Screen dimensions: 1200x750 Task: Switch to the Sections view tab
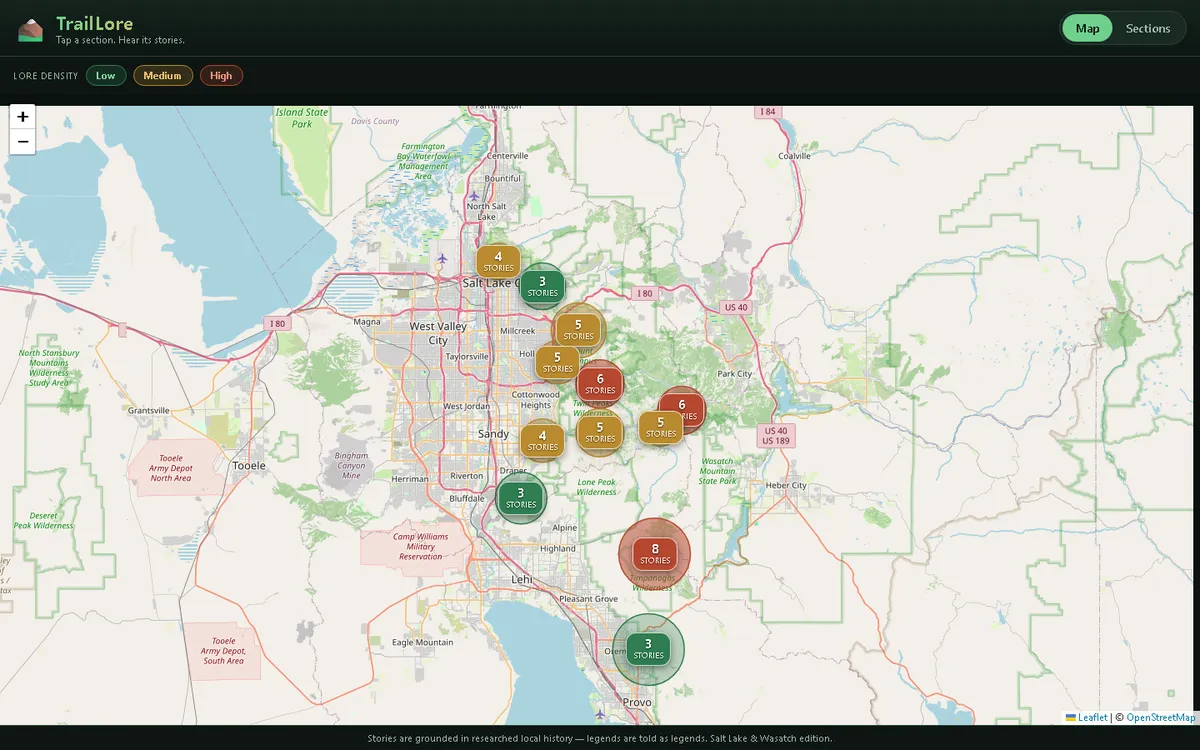1148,28
